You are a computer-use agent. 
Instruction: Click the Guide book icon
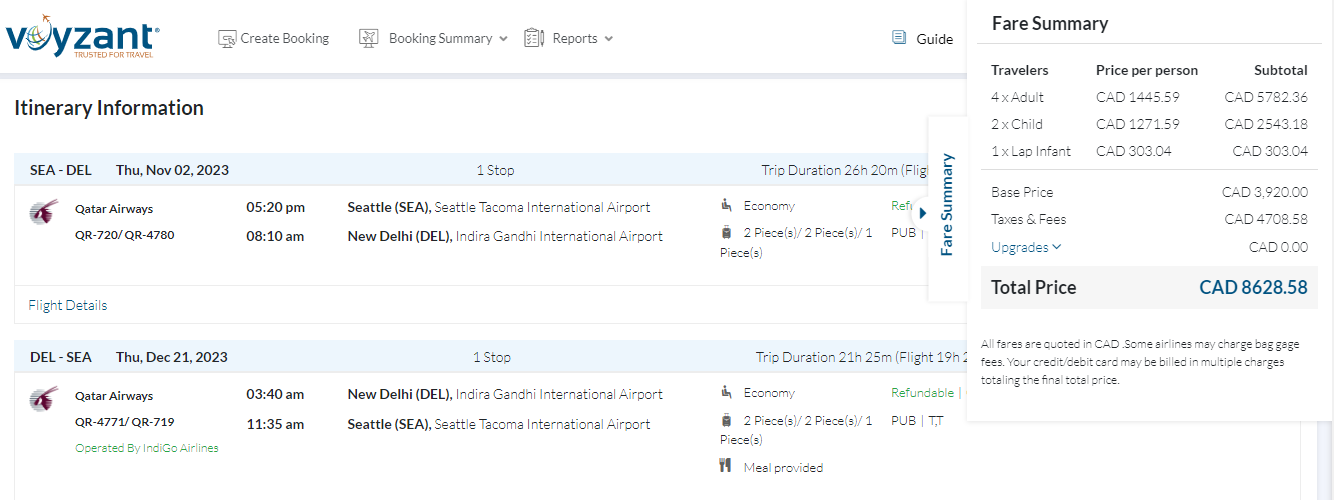pyautogui.click(x=899, y=38)
